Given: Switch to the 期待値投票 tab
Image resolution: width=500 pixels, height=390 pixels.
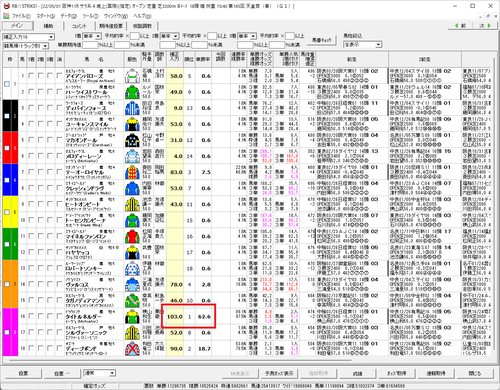Looking at the screenshot, I should 111,26.
